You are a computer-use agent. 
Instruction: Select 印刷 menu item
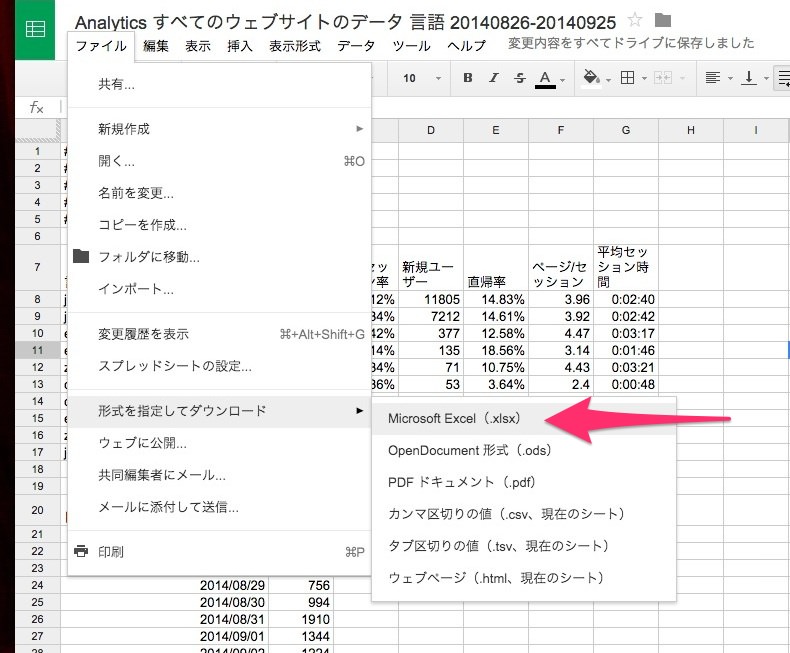(220, 552)
